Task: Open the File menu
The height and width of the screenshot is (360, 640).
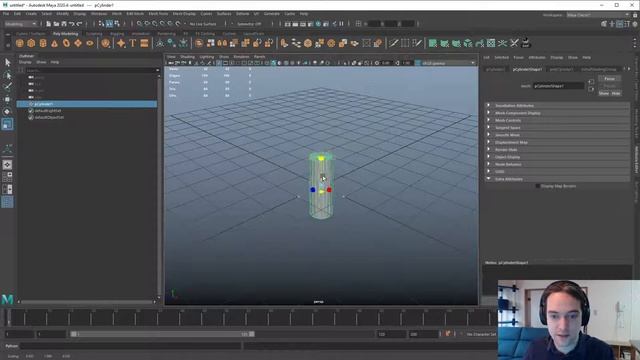Action: click(x=6, y=14)
